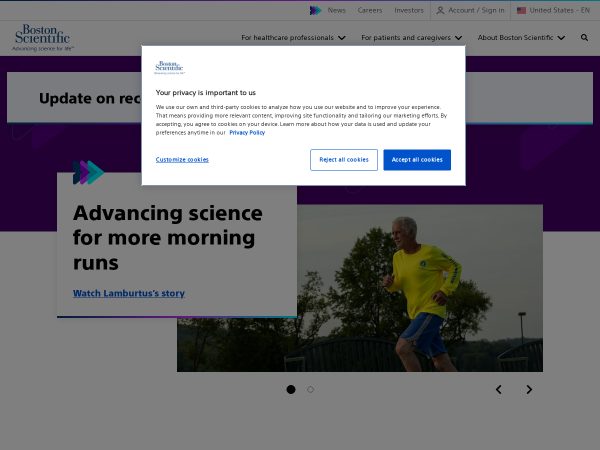Accept all cookies
Image resolution: width=600 pixels, height=450 pixels.
(417, 160)
